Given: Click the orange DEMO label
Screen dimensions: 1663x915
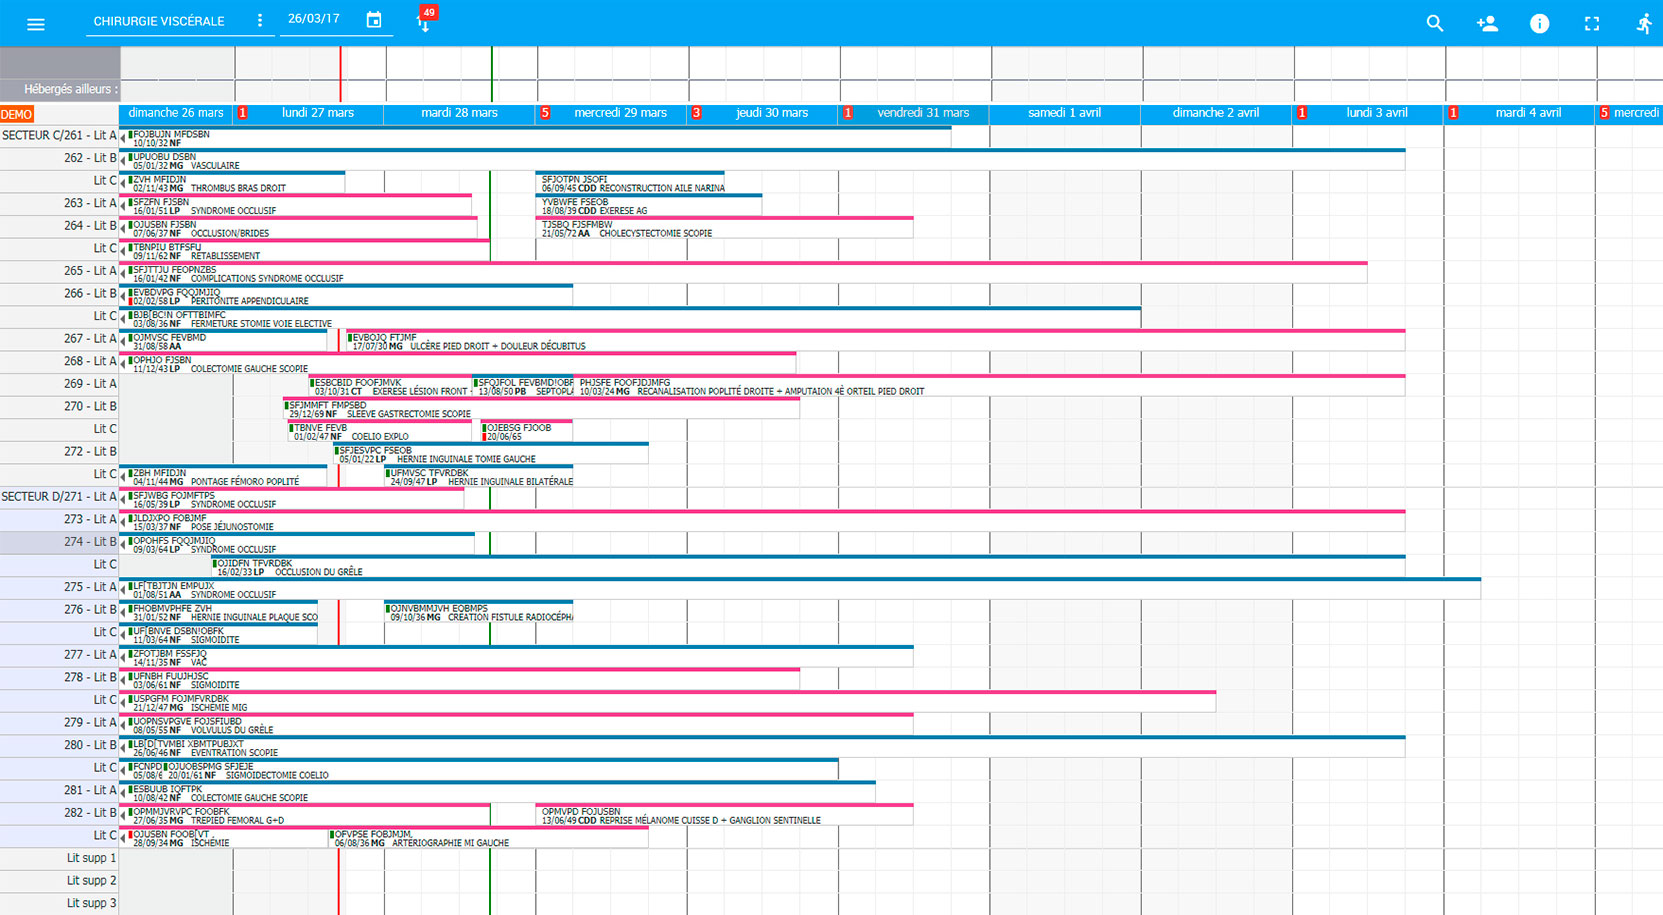Looking at the screenshot, I should [17, 115].
